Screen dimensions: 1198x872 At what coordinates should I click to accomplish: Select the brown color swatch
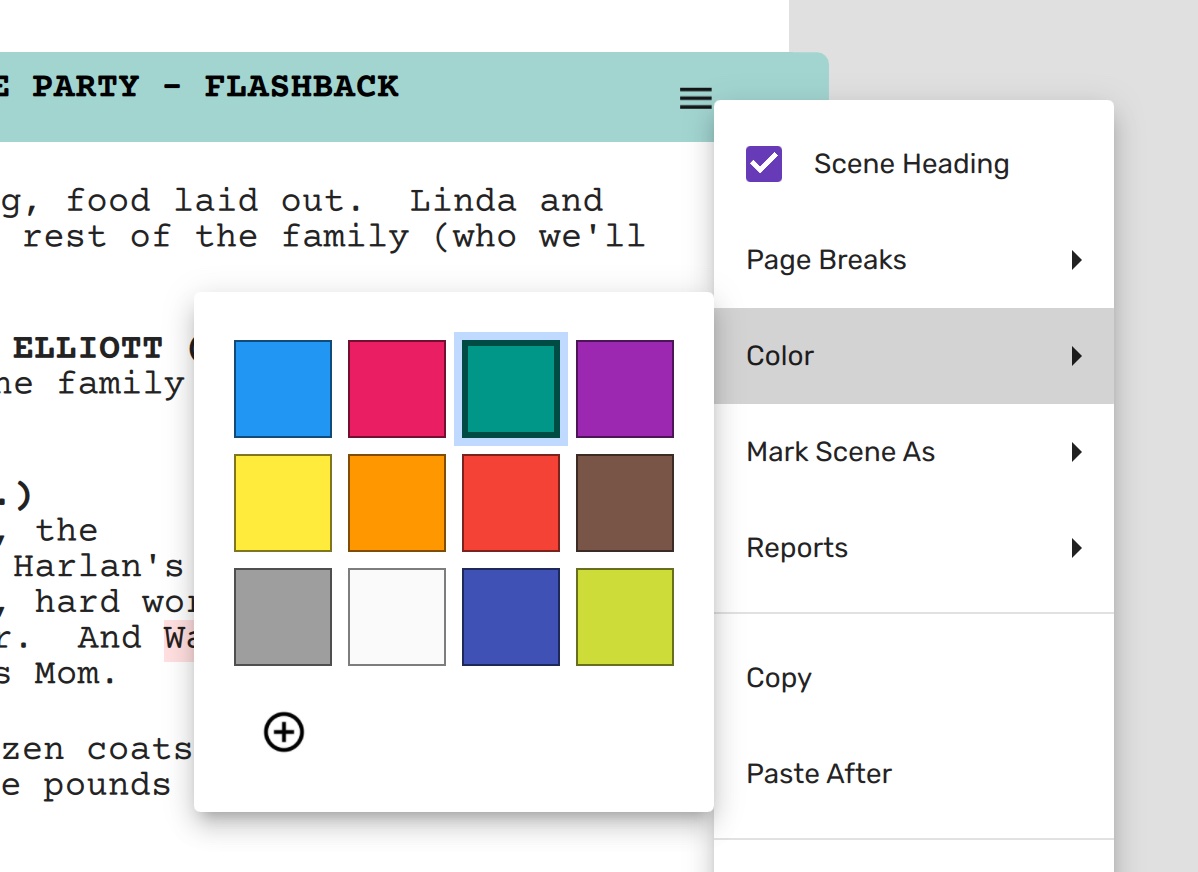(625, 503)
